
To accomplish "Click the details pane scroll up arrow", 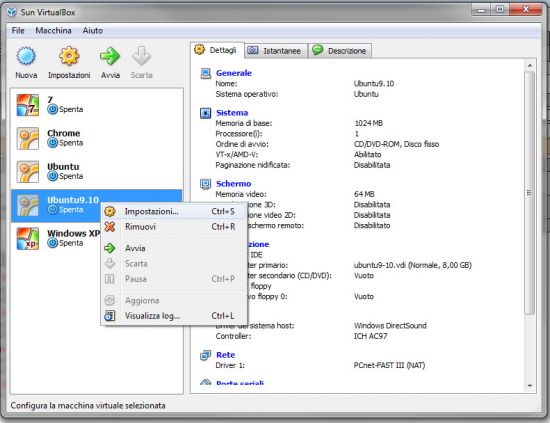I will (530, 66).
